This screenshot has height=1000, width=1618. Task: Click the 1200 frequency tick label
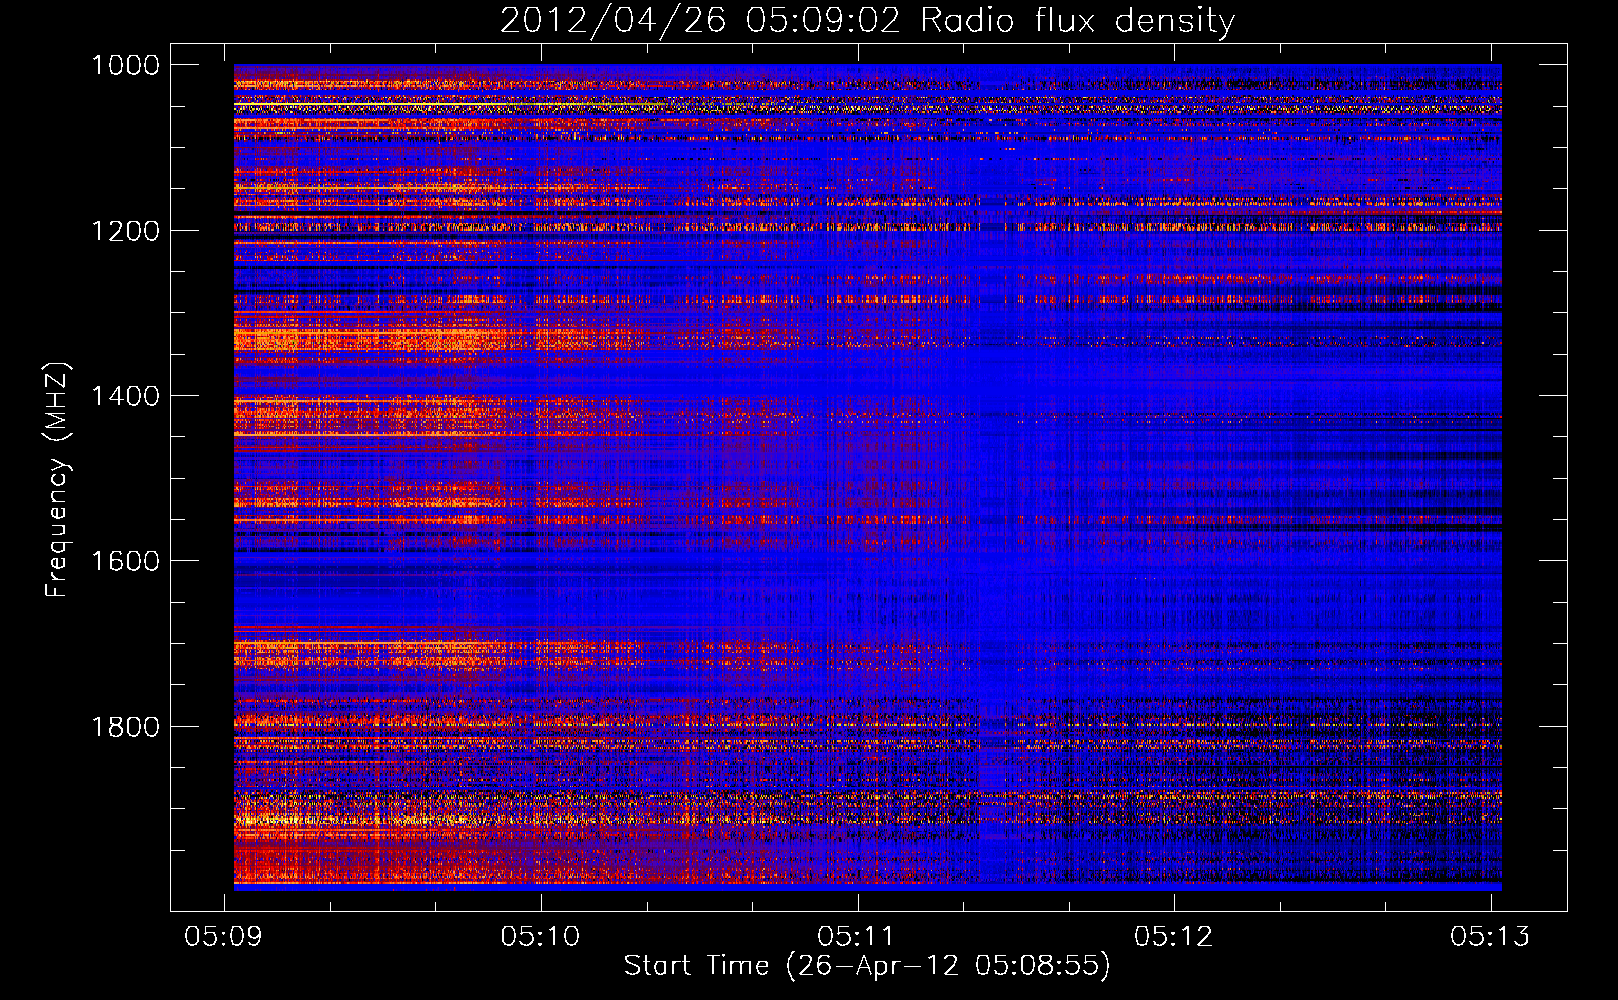coord(125,231)
